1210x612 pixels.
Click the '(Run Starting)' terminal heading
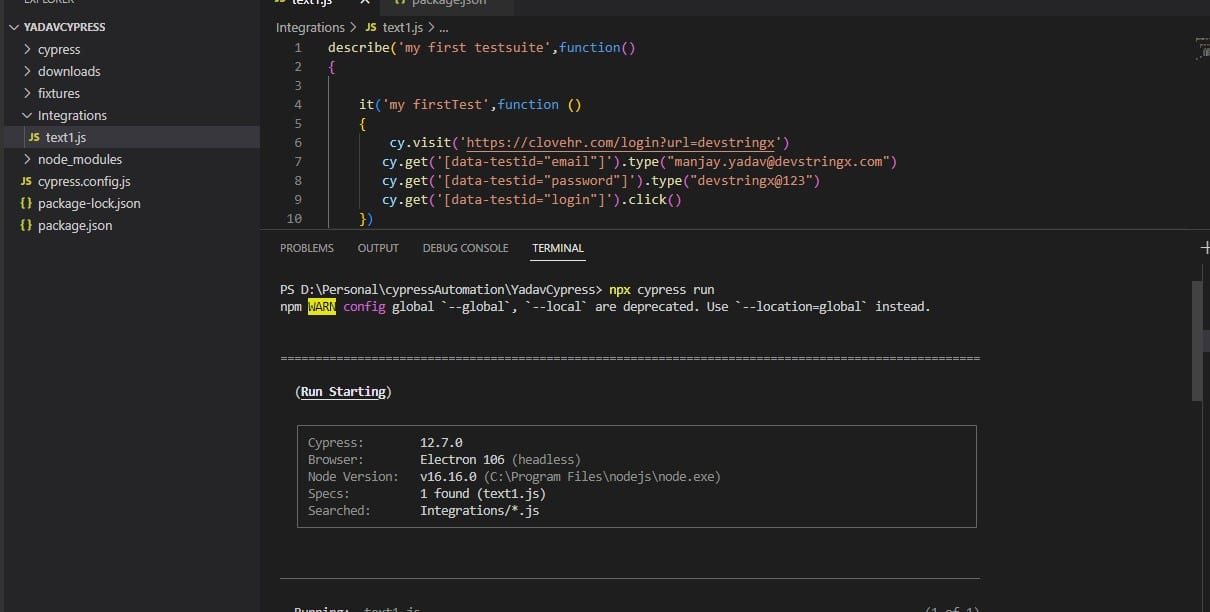click(343, 391)
